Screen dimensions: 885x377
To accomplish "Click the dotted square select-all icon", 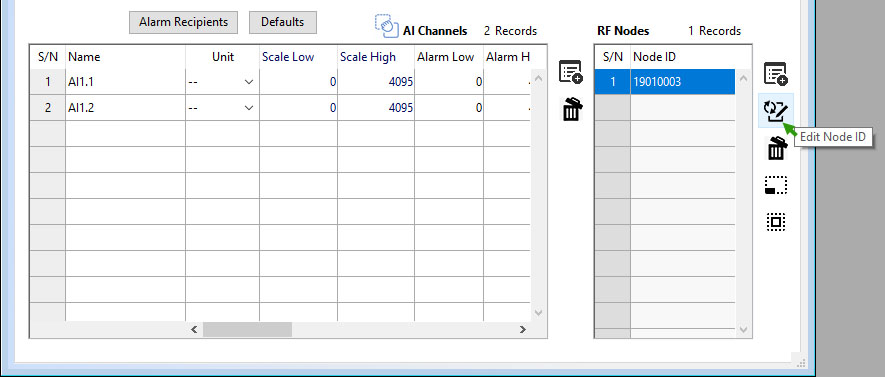I will tap(776, 222).
